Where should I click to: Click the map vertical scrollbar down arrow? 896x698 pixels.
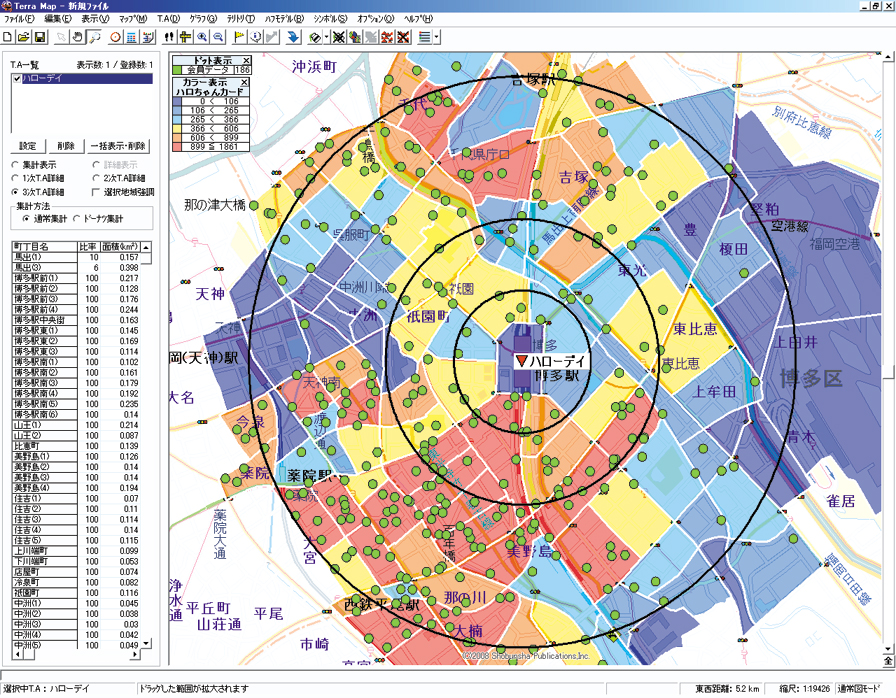(888, 649)
